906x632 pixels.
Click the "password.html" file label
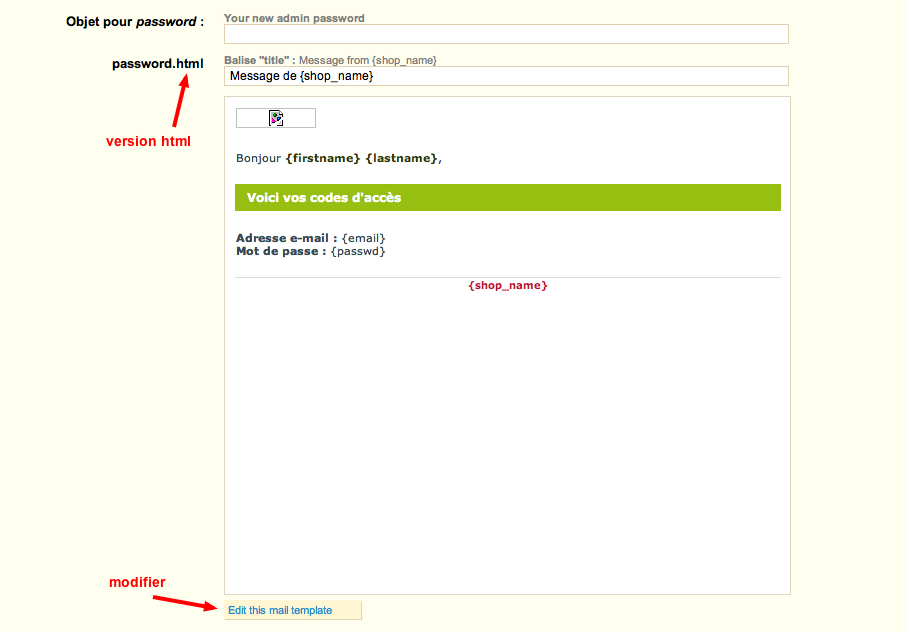(x=157, y=64)
